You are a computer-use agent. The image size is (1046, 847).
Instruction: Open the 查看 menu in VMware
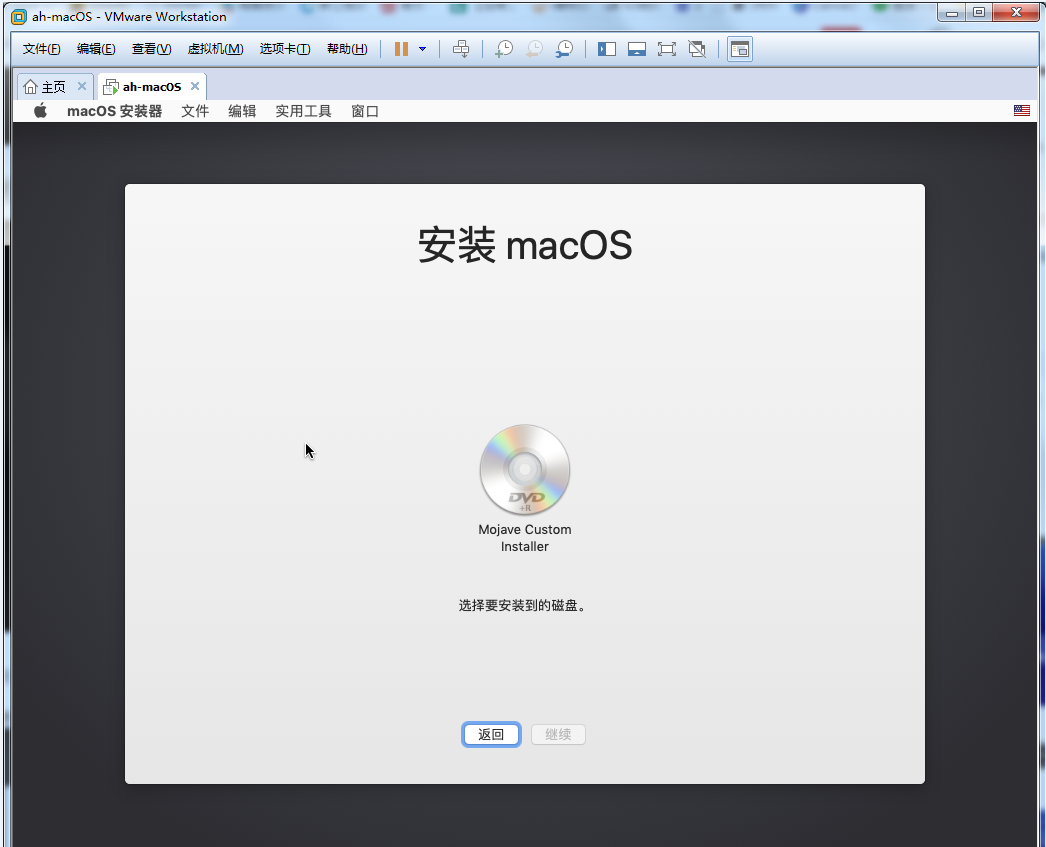coord(151,49)
